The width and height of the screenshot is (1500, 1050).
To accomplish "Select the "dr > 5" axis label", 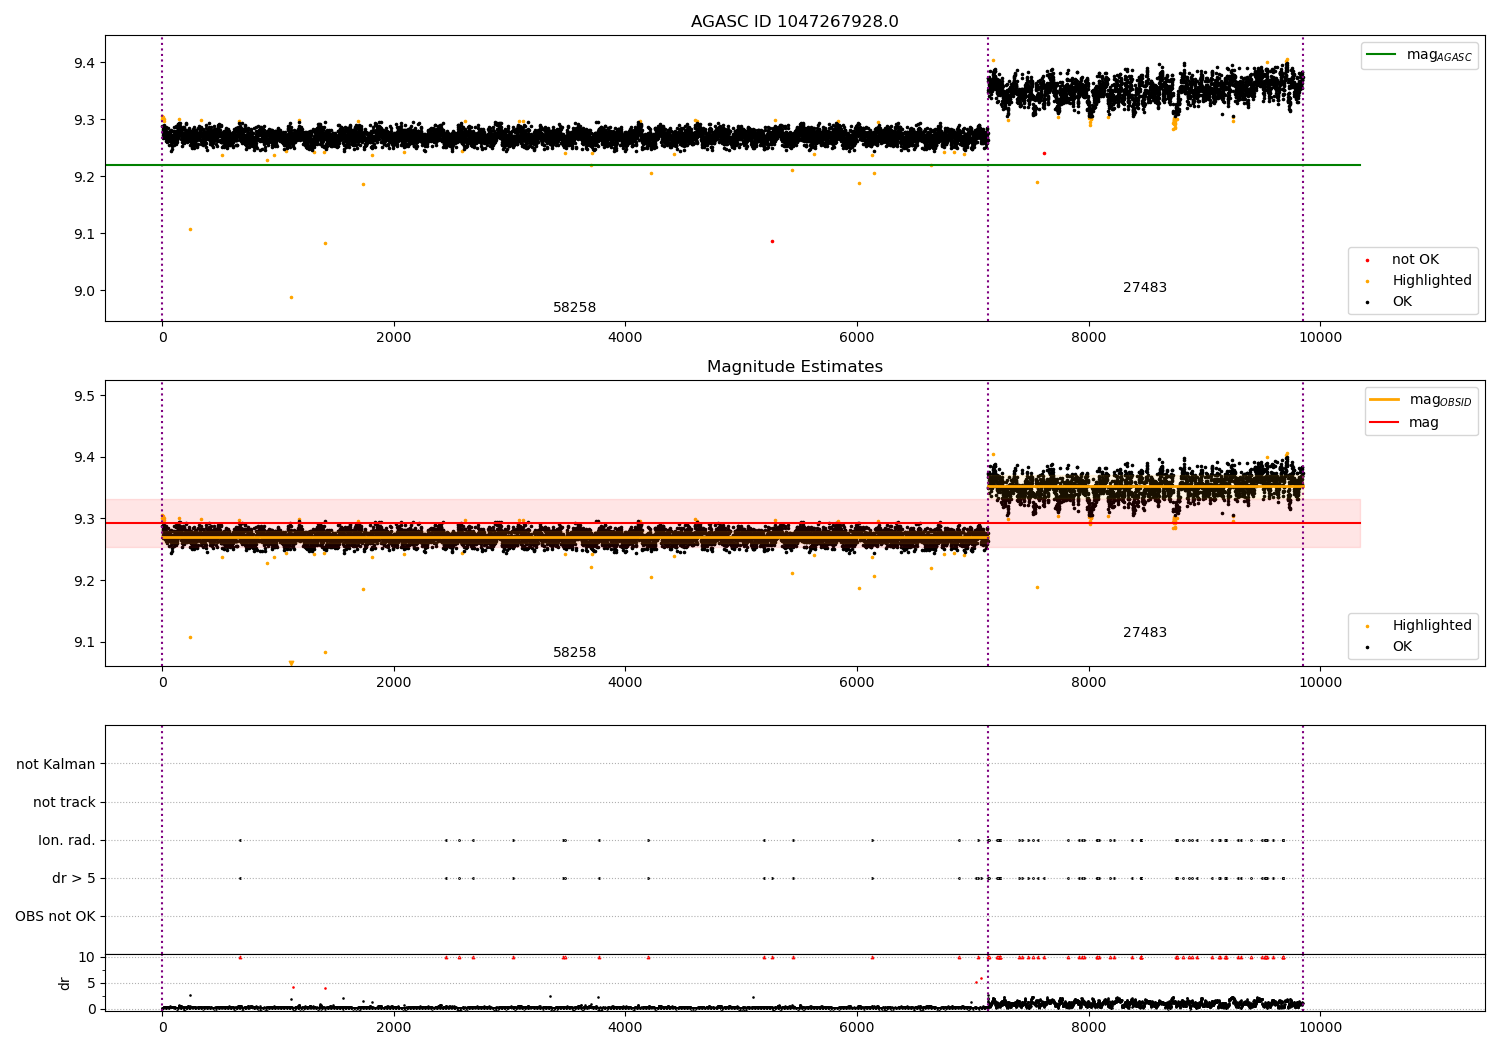I will 74,878.
